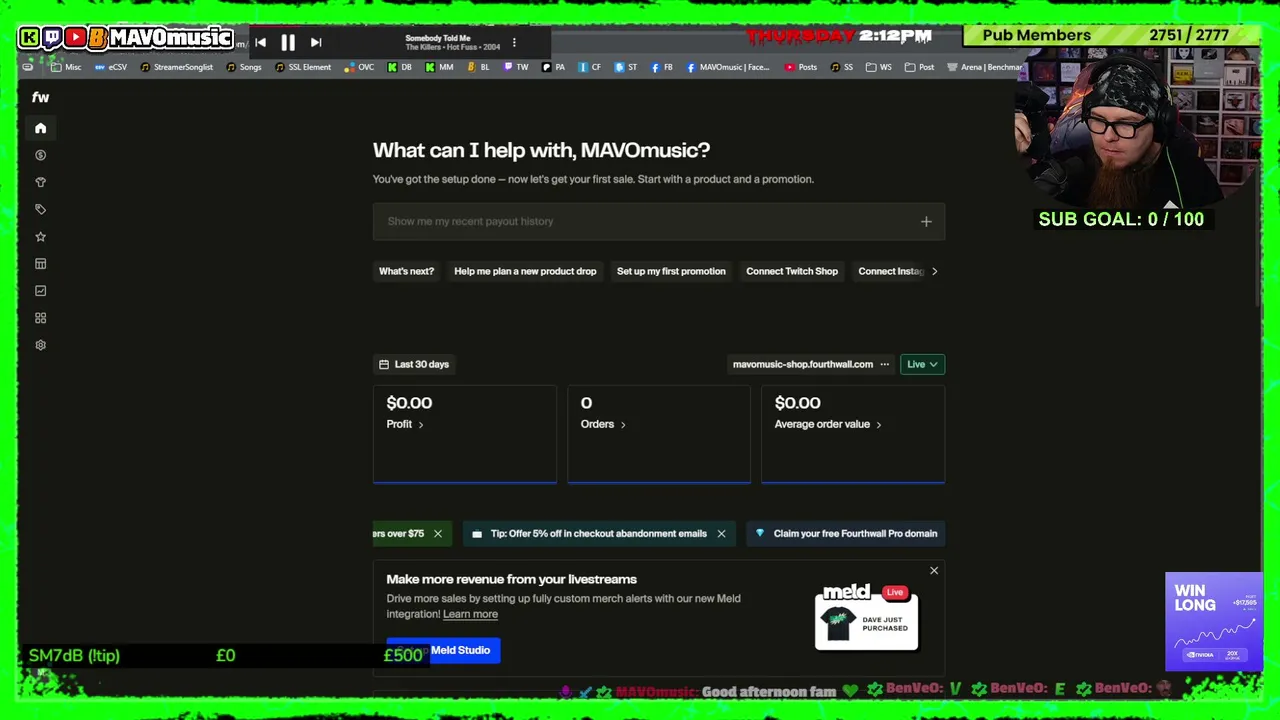
Task: Open the Songs bookmark
Action: tap(244, 67)
